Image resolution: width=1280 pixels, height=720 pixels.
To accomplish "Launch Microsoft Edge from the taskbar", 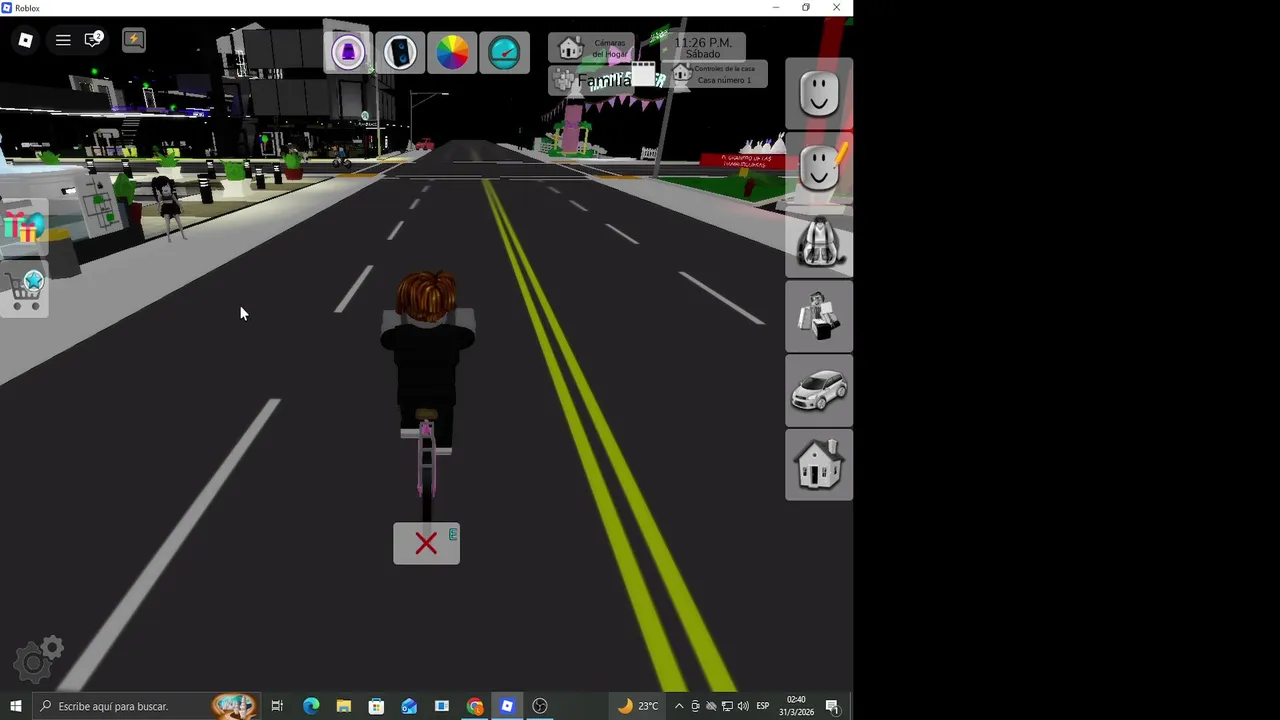I will (311, 706).
